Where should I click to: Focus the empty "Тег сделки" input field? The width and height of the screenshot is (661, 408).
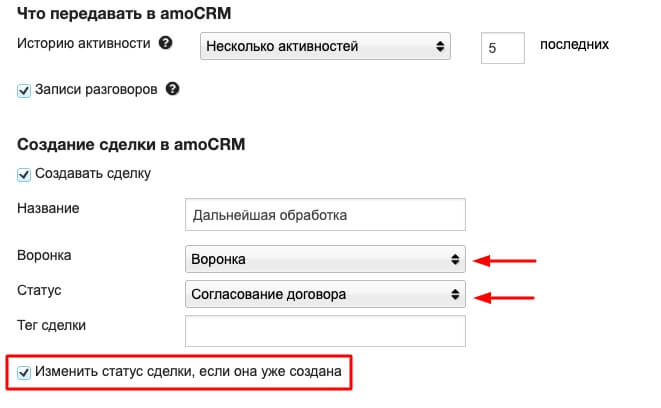325,330
